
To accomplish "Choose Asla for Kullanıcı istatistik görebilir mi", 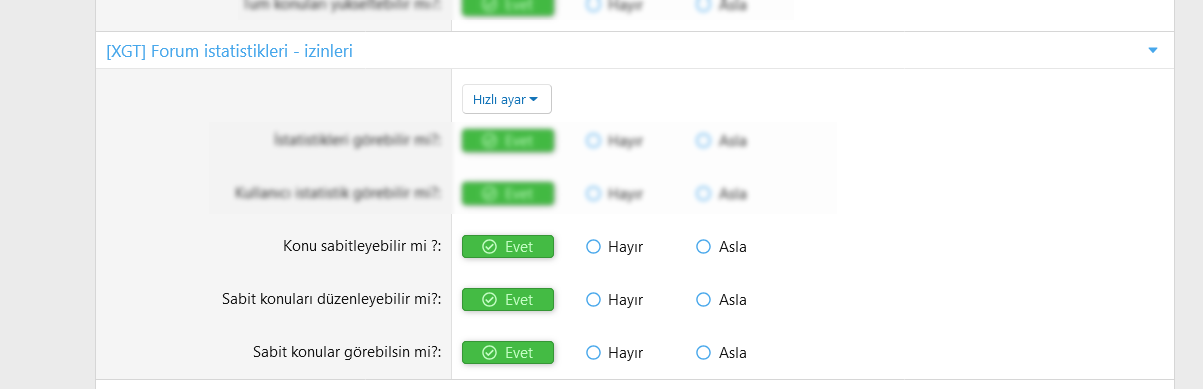I will (721, 193).
